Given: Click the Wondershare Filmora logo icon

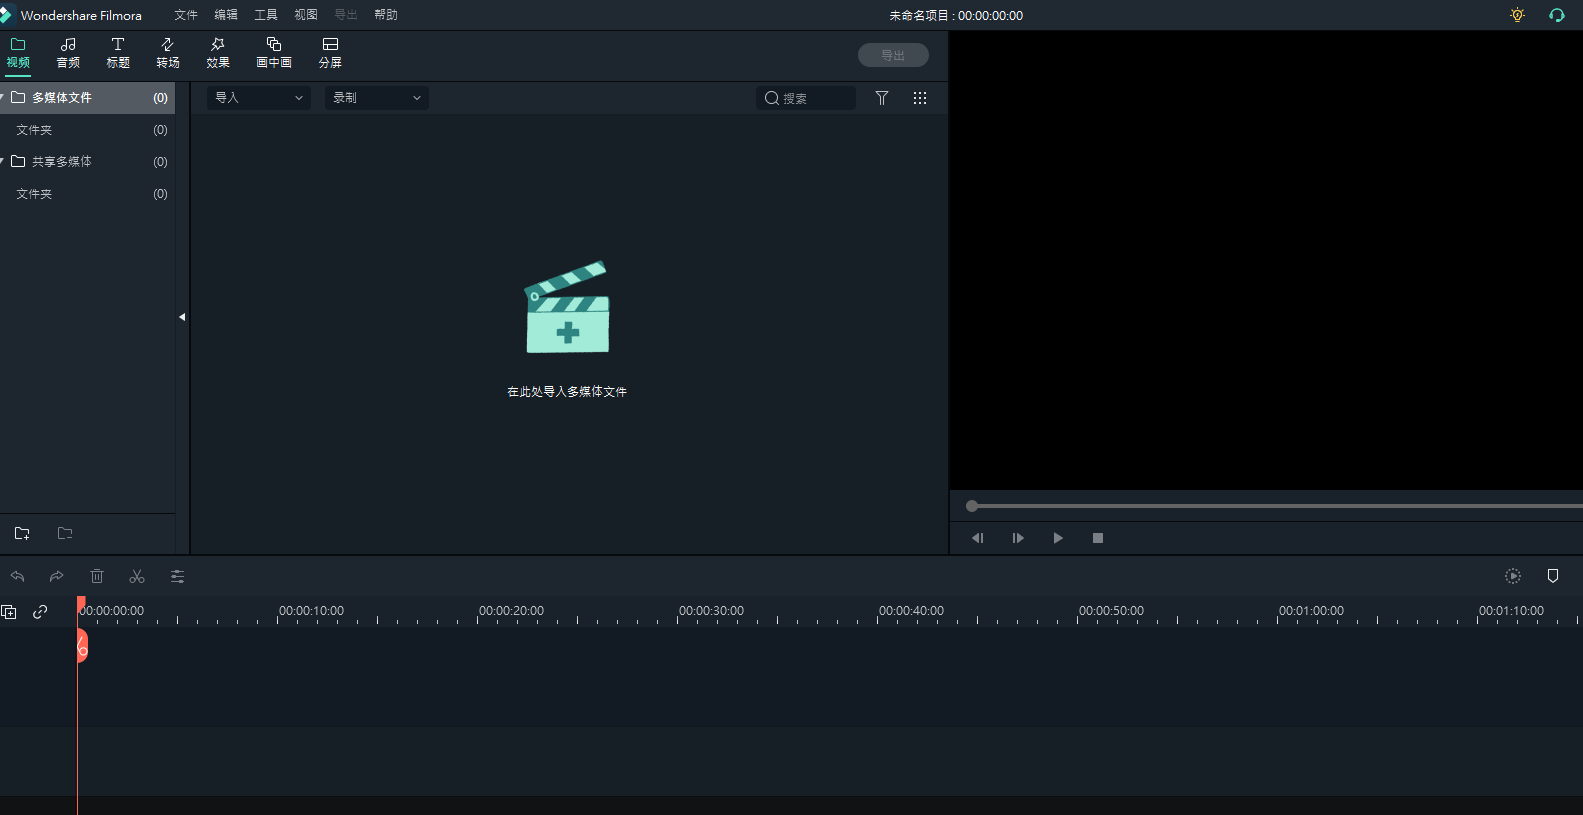Looking at the screenshot, I should coord(6,15).
